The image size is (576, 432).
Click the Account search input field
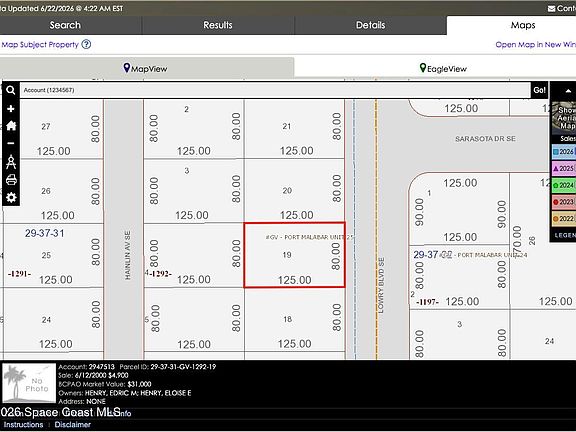coord(275,90)
